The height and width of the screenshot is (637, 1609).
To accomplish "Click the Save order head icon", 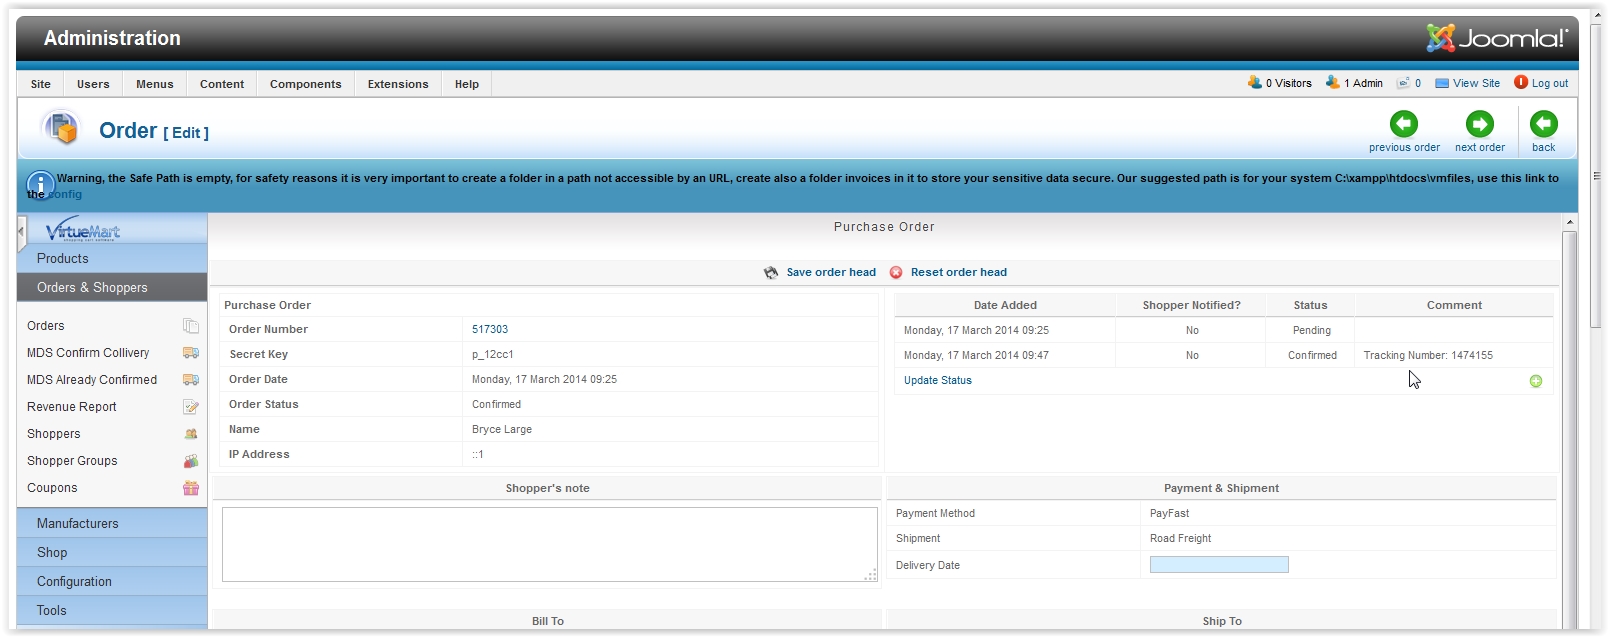I will point(771,272).
